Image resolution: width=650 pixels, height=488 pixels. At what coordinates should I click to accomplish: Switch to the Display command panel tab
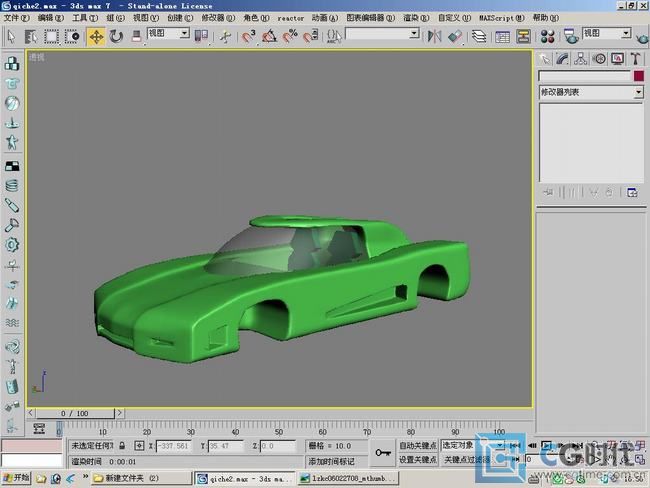point(618,59)
